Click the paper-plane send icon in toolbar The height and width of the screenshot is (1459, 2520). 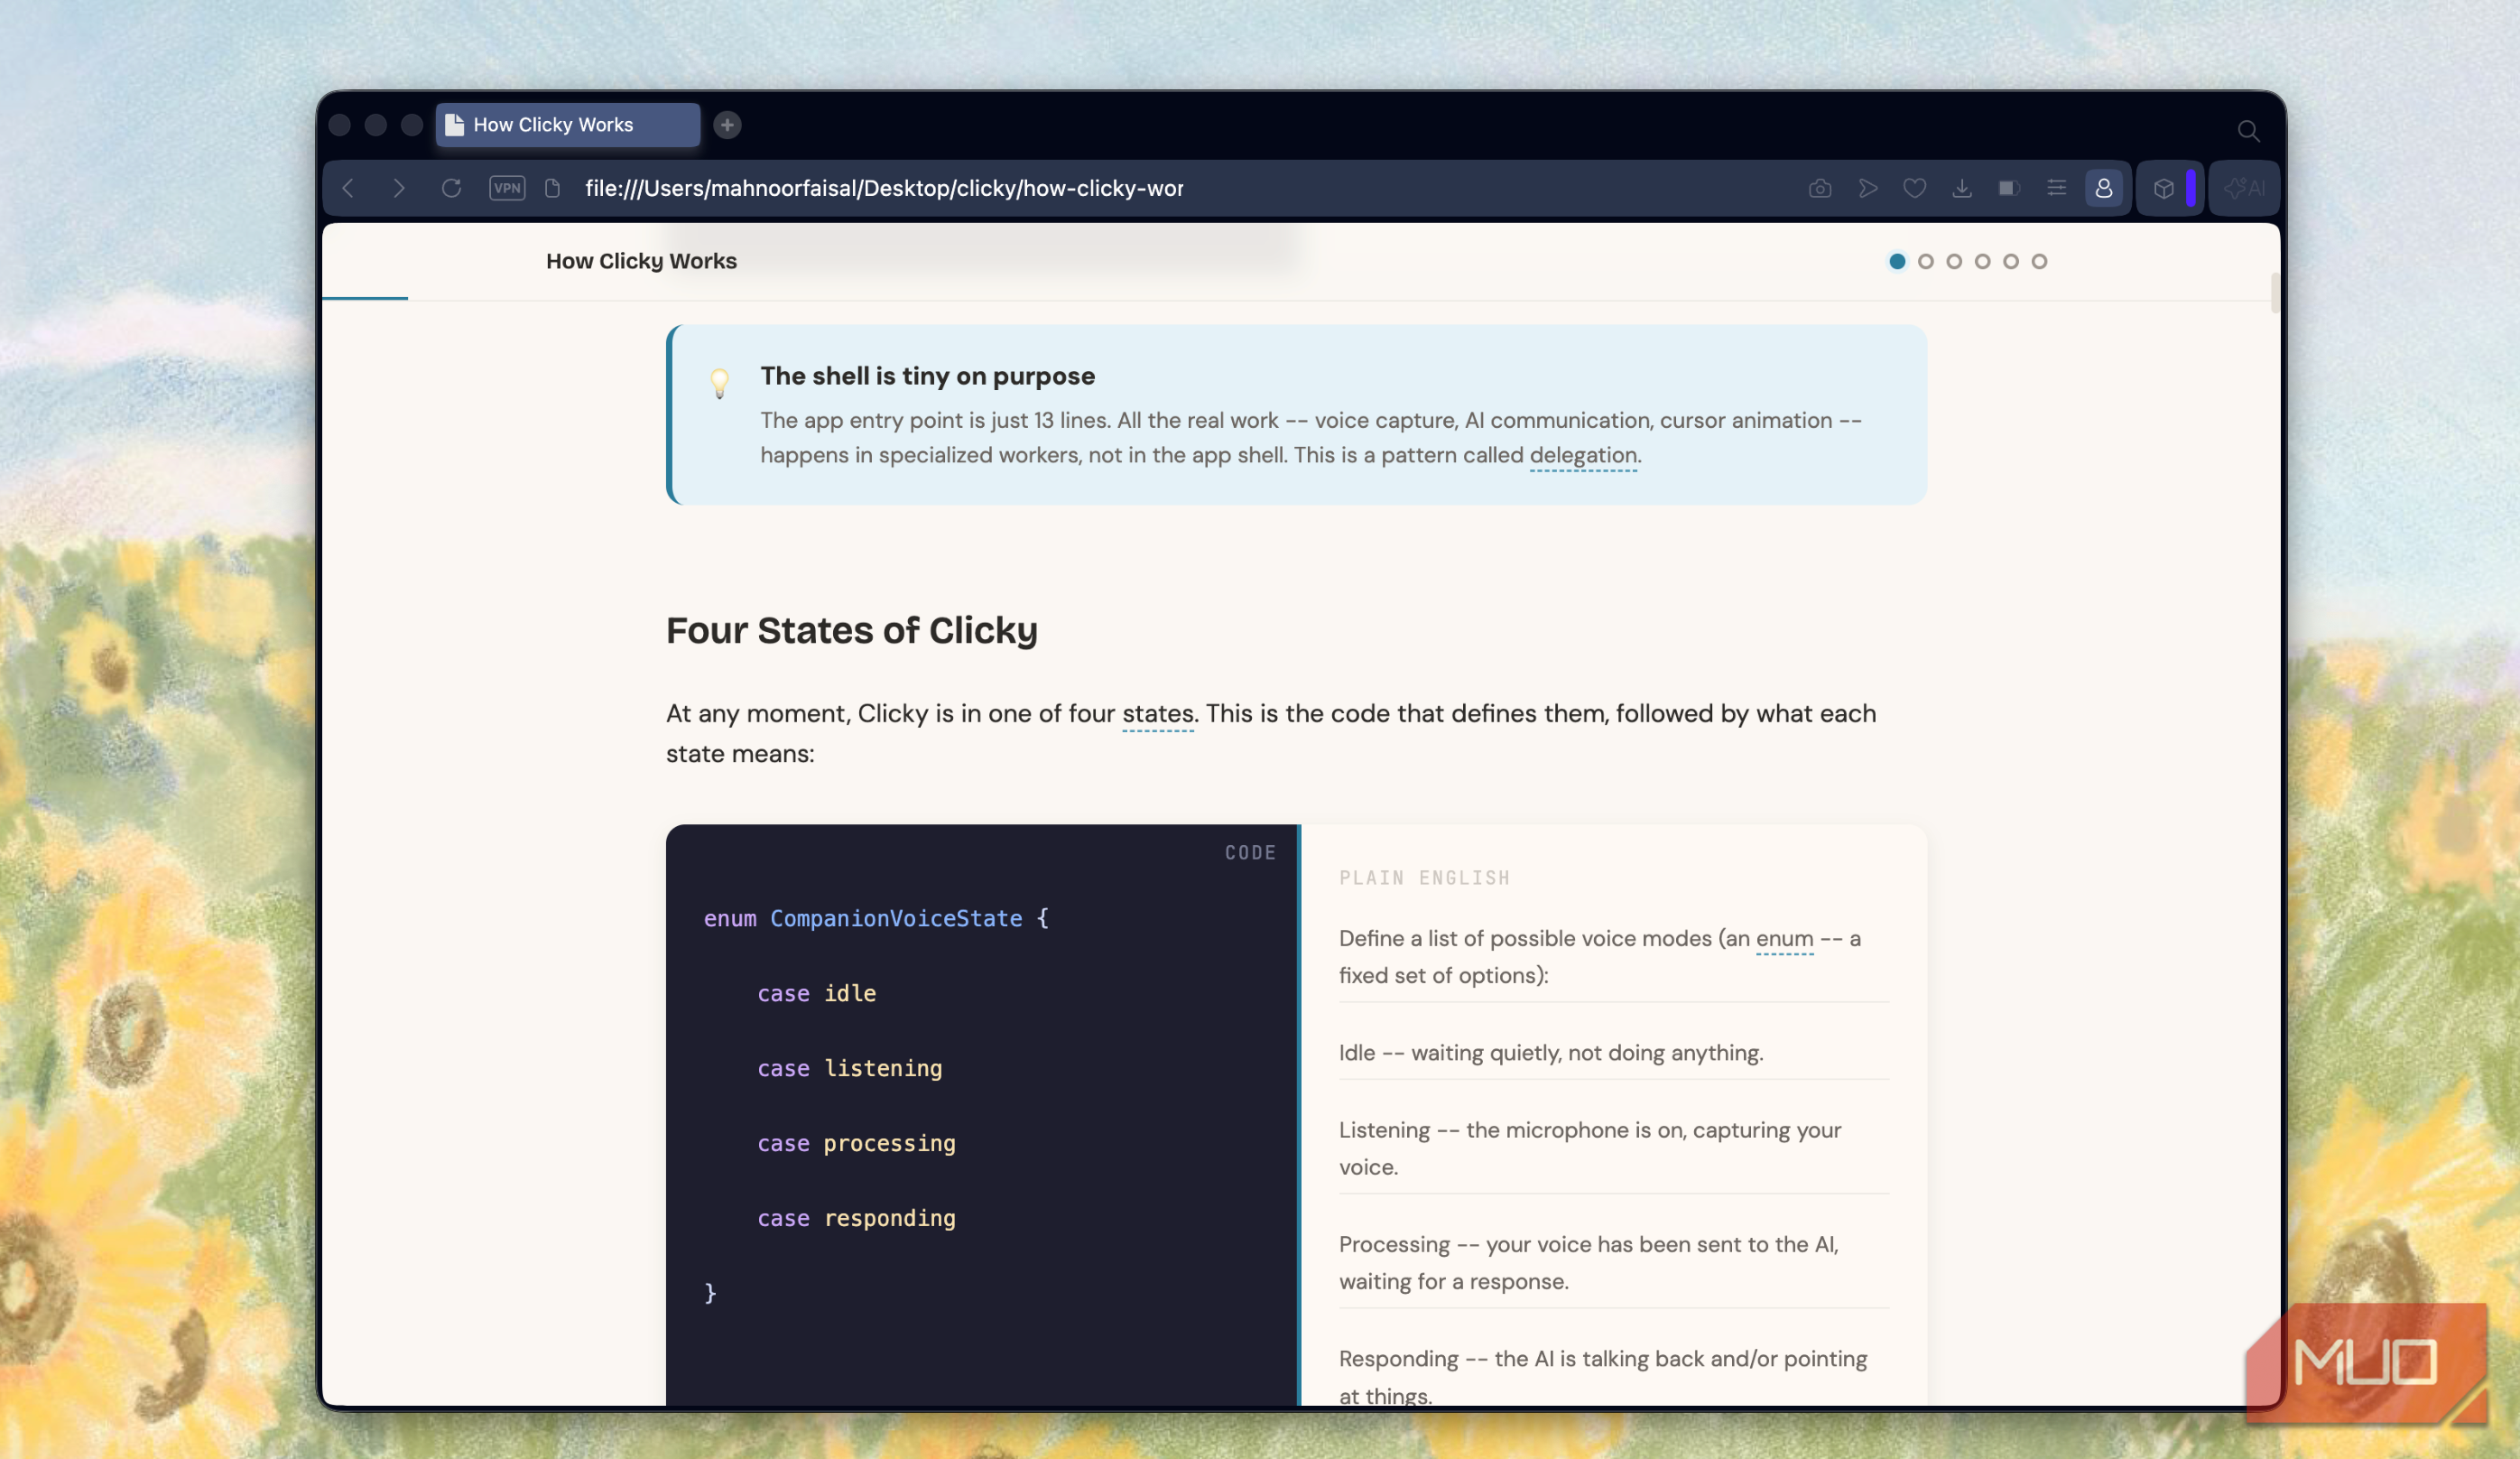1867,188
